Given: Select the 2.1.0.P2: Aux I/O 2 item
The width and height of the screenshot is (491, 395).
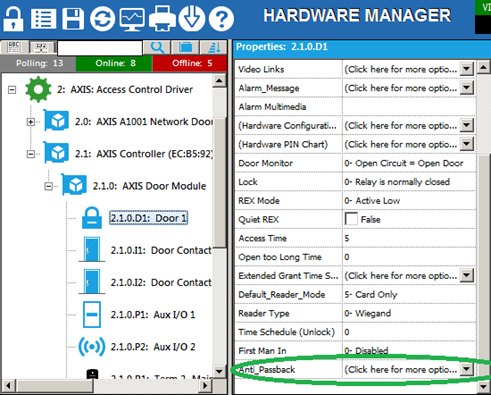Looking at the screenshot, I should [x=153, y=347].
